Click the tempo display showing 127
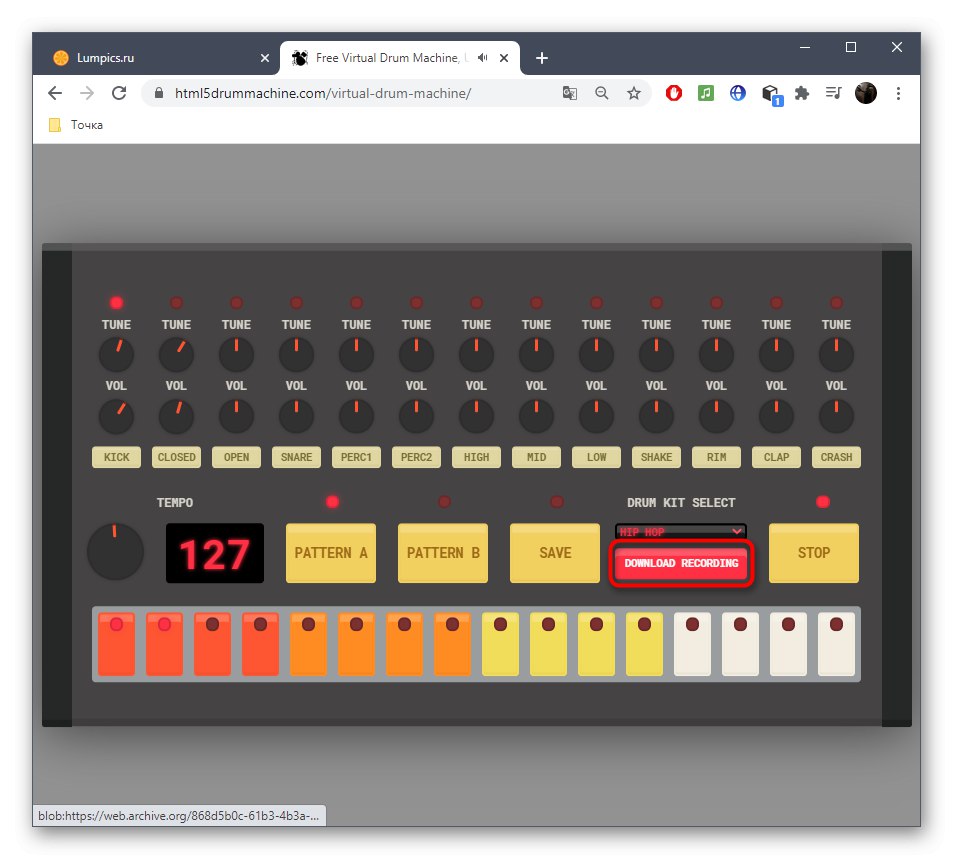 (213, 553)
